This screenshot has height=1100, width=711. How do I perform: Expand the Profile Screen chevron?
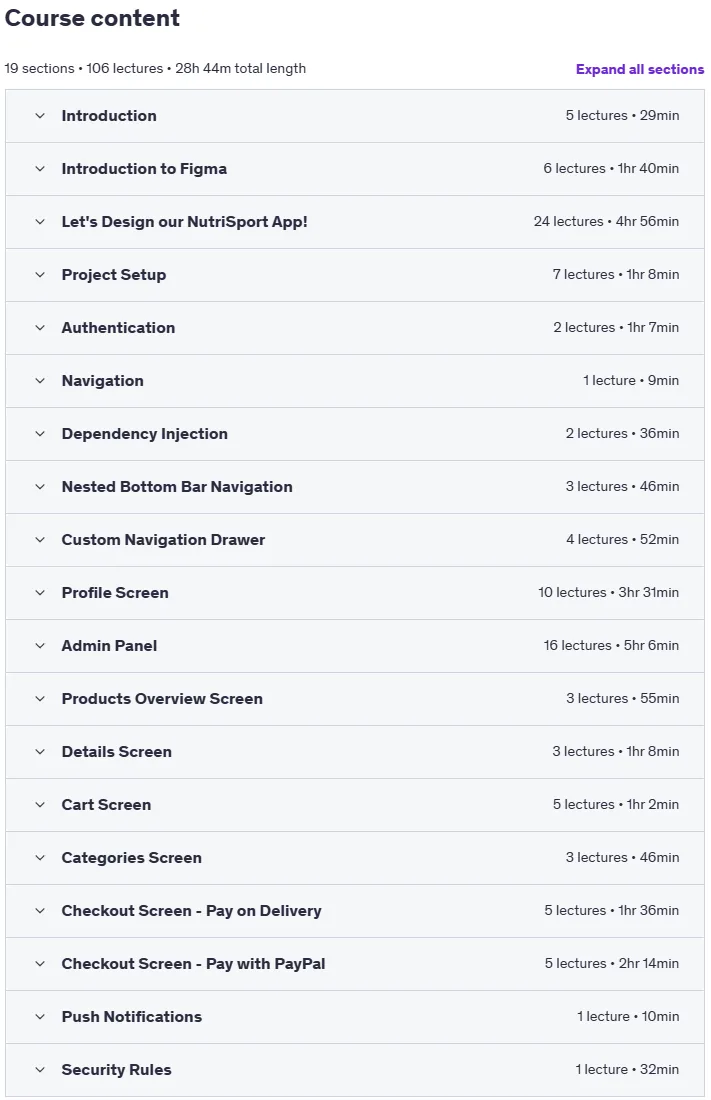(x=40, y=593)
